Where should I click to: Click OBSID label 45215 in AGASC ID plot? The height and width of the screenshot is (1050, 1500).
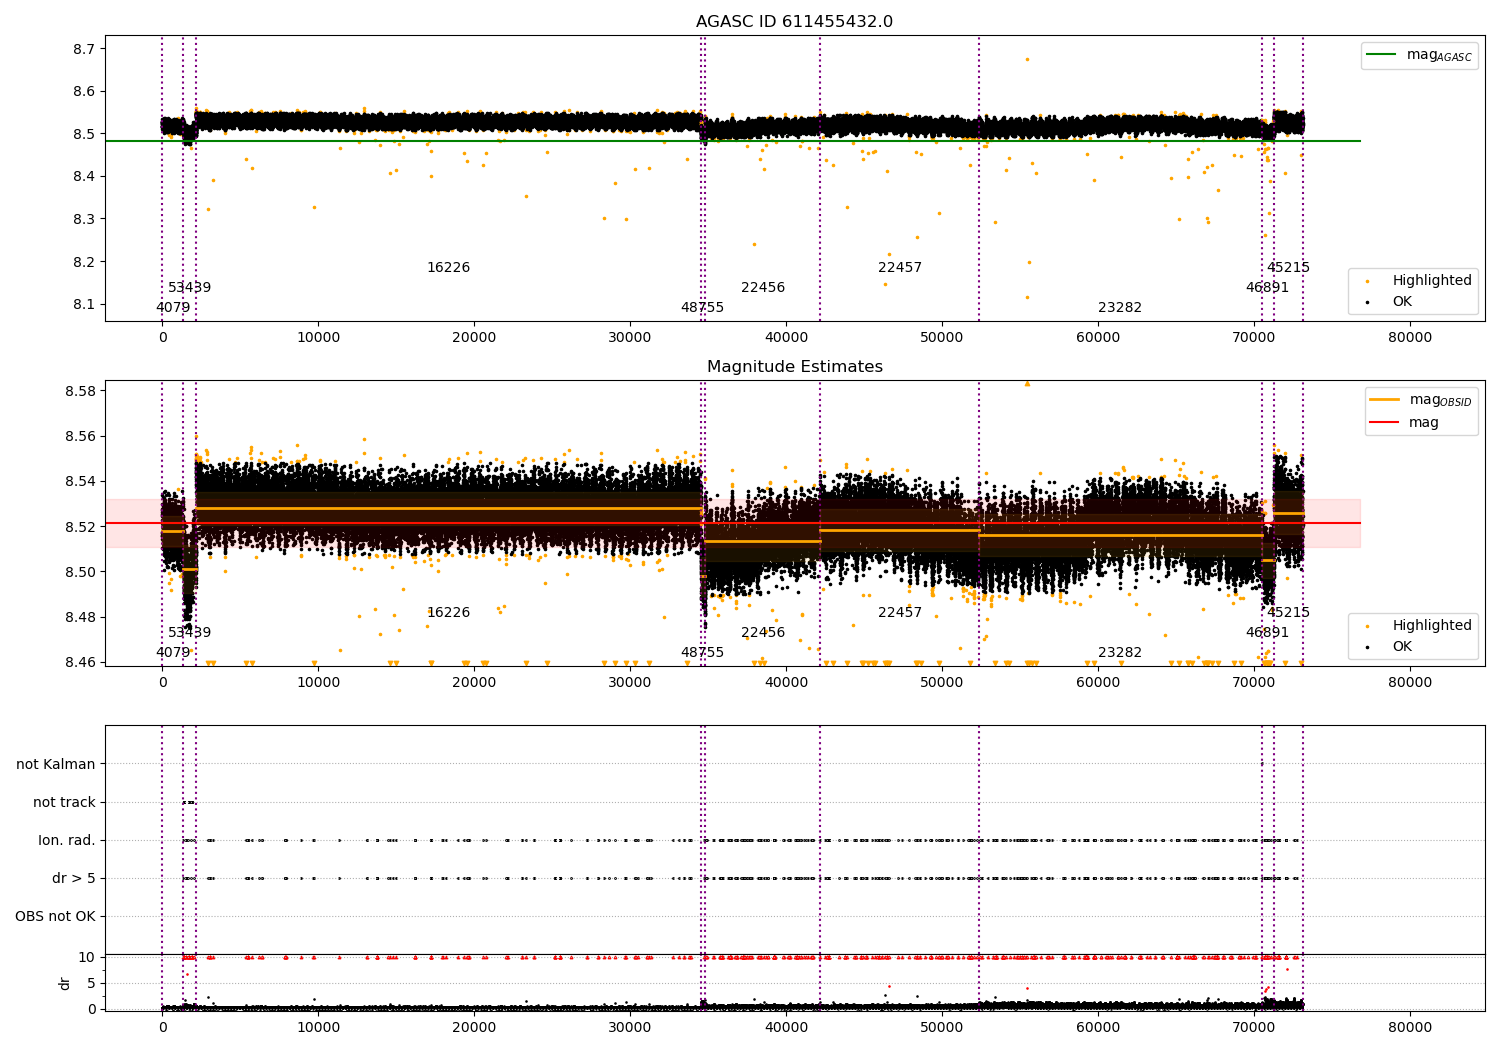pos(1288,268)
